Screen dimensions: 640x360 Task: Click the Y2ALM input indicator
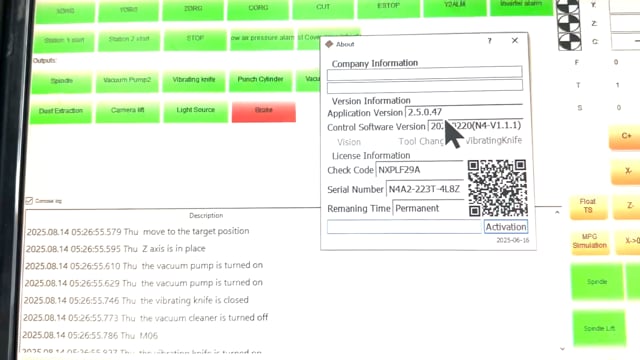pos(455,7)
